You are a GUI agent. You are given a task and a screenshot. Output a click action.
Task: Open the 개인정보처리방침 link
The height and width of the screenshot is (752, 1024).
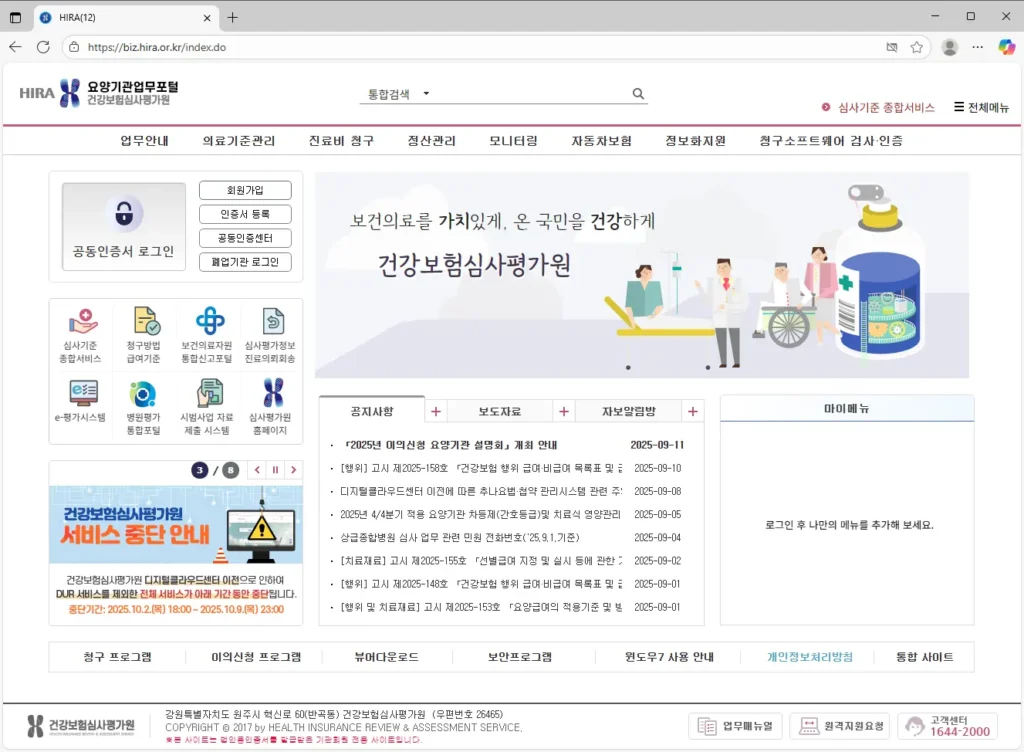810,657
